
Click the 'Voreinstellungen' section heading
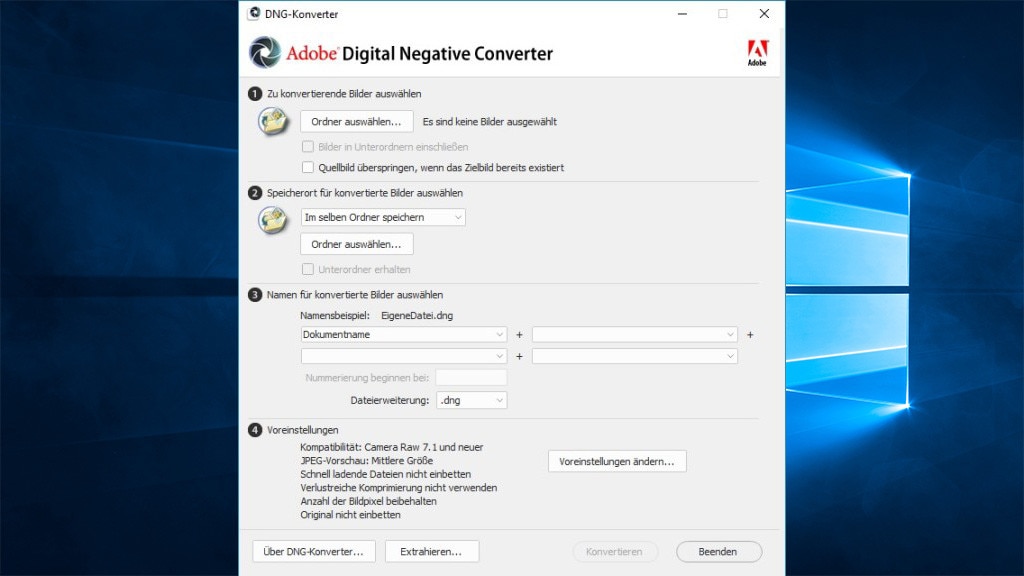tap(302, 430)
